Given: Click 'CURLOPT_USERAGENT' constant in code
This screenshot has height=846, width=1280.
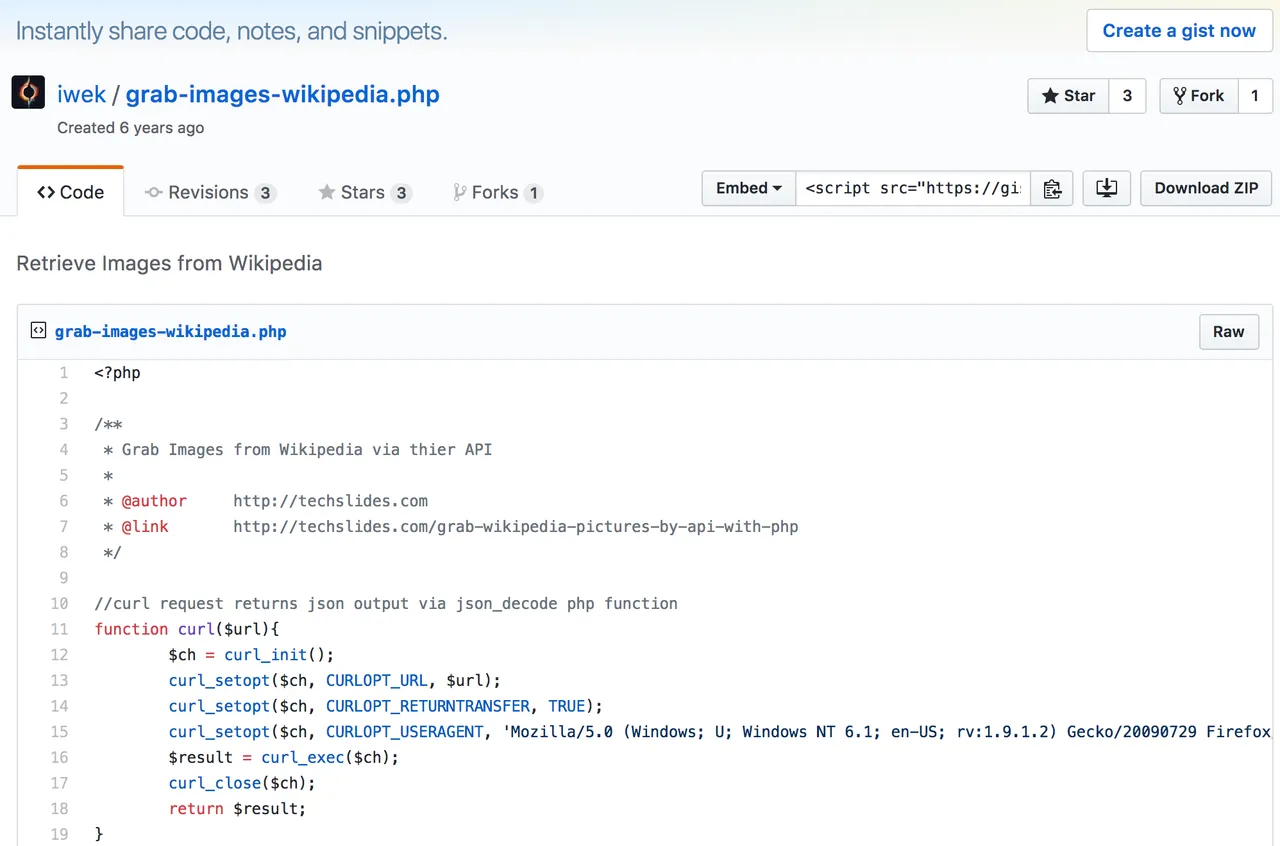Looking at the screenshot, I should click(x=405, y=732).
